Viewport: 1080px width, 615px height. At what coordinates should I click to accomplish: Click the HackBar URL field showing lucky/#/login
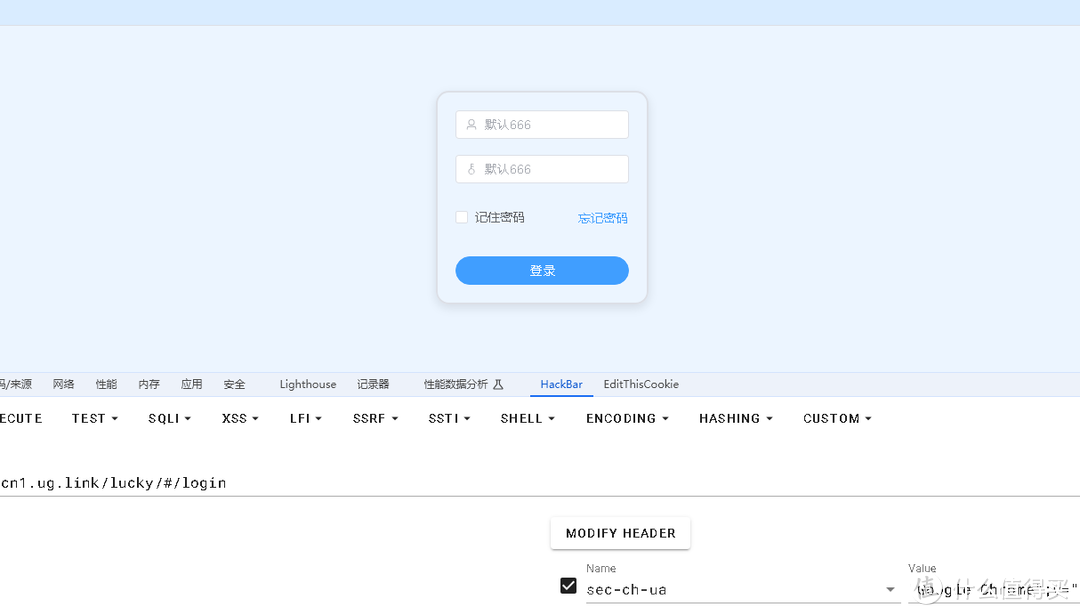(540, 483)
